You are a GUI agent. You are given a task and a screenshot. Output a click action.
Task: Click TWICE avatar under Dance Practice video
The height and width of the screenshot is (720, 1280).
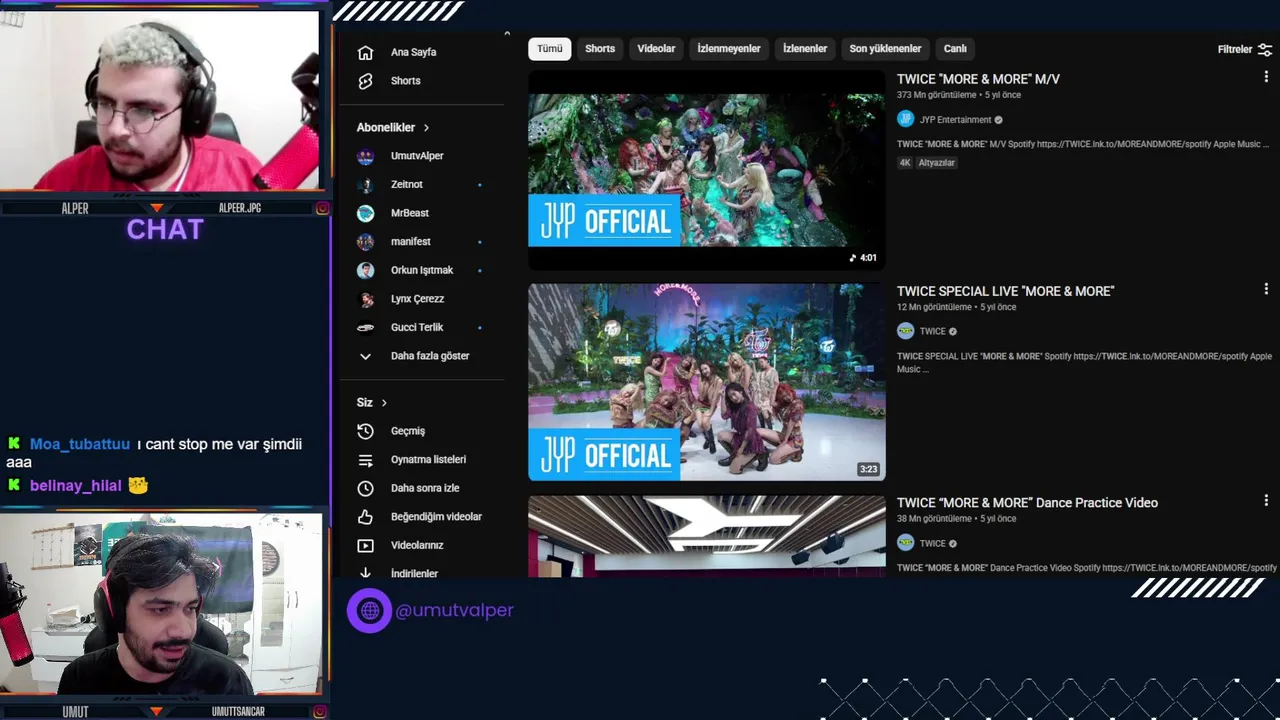(x=906, y=543)
